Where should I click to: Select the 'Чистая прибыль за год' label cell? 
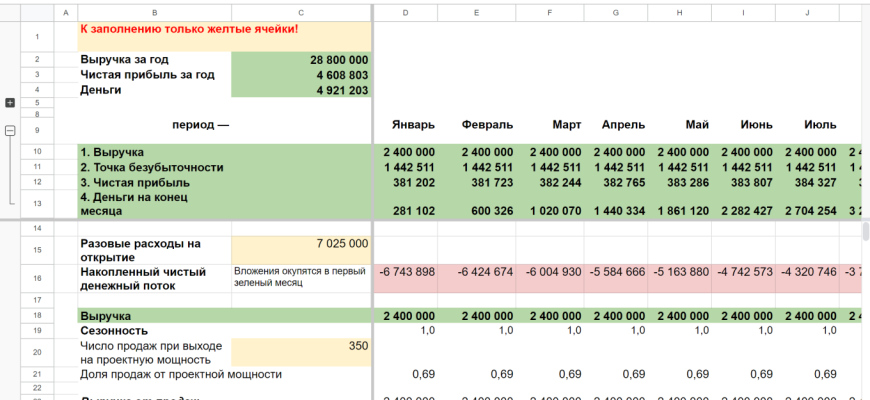click(154, 75)
